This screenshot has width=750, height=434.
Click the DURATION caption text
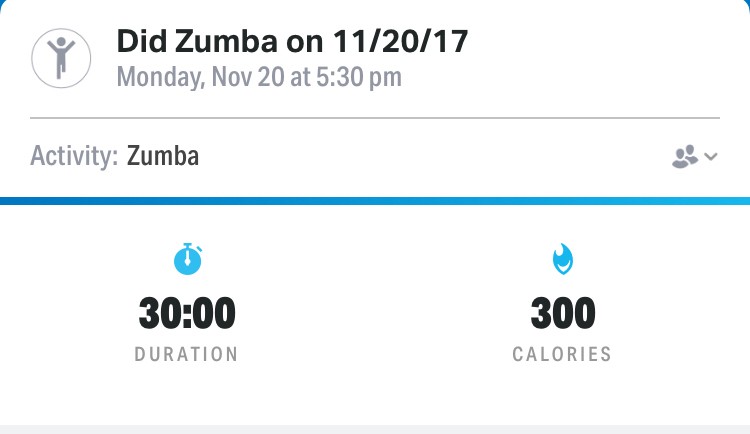tap(187, 354)
